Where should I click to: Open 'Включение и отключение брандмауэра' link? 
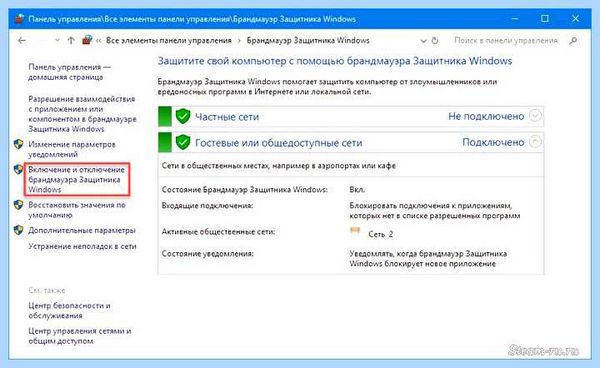(x=77, y=179)
